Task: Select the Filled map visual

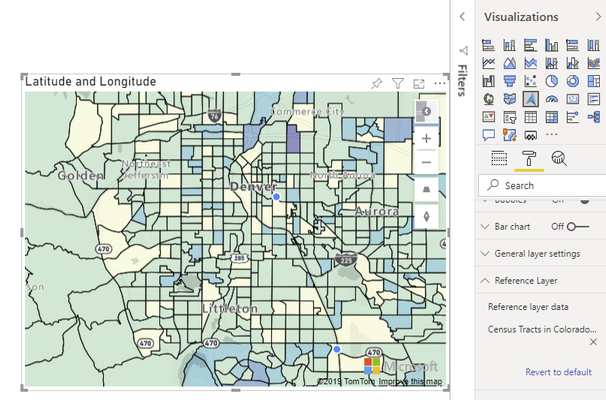Action: [x=509, y=99]
